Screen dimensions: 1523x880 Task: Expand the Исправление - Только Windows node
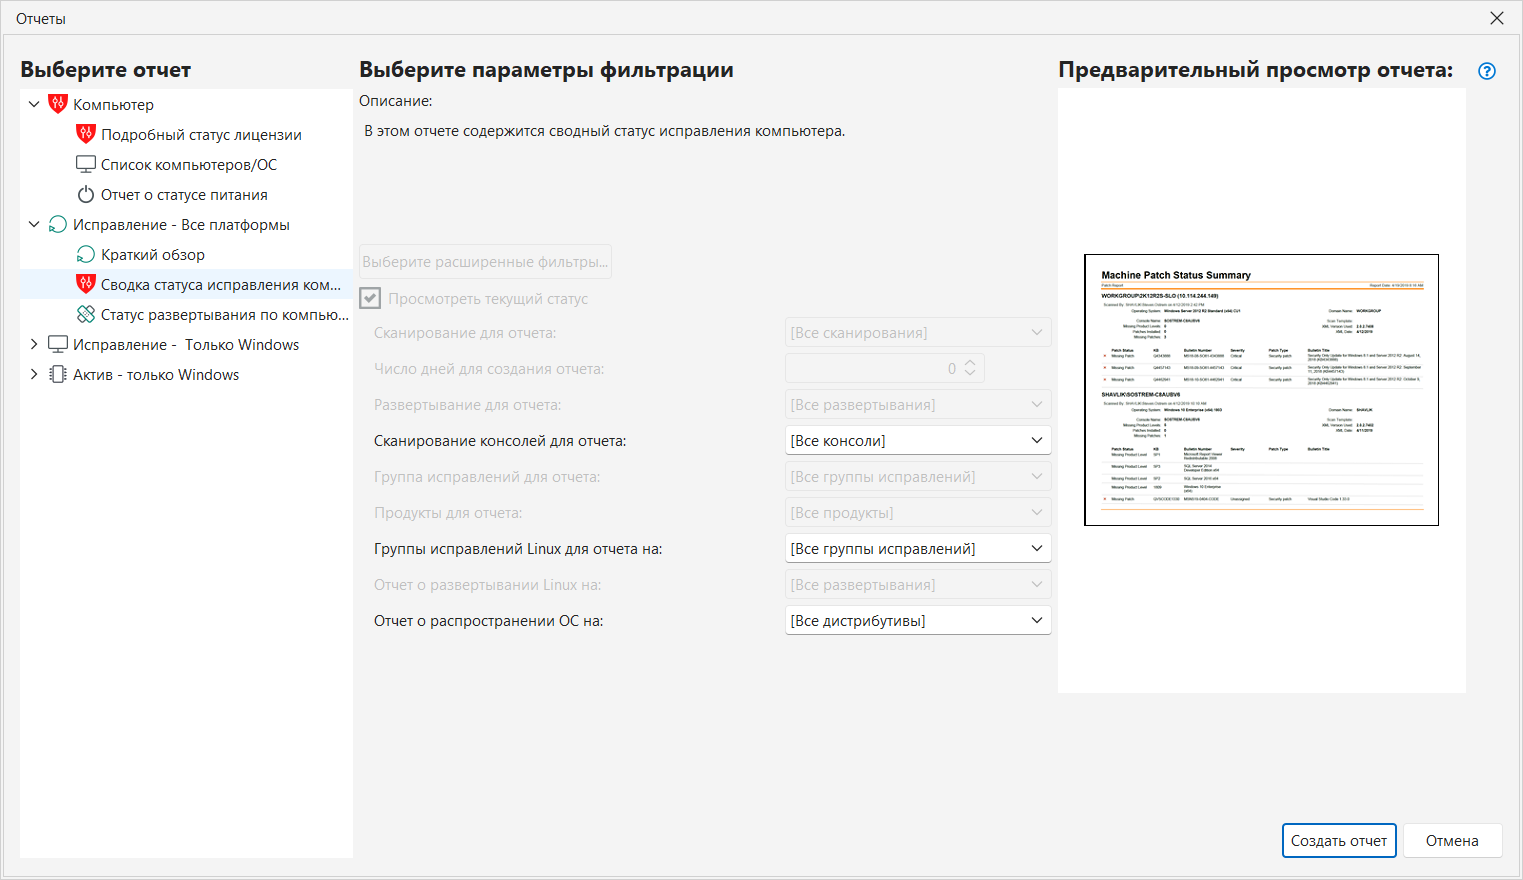pyautogui.click(x=34, y=344)
